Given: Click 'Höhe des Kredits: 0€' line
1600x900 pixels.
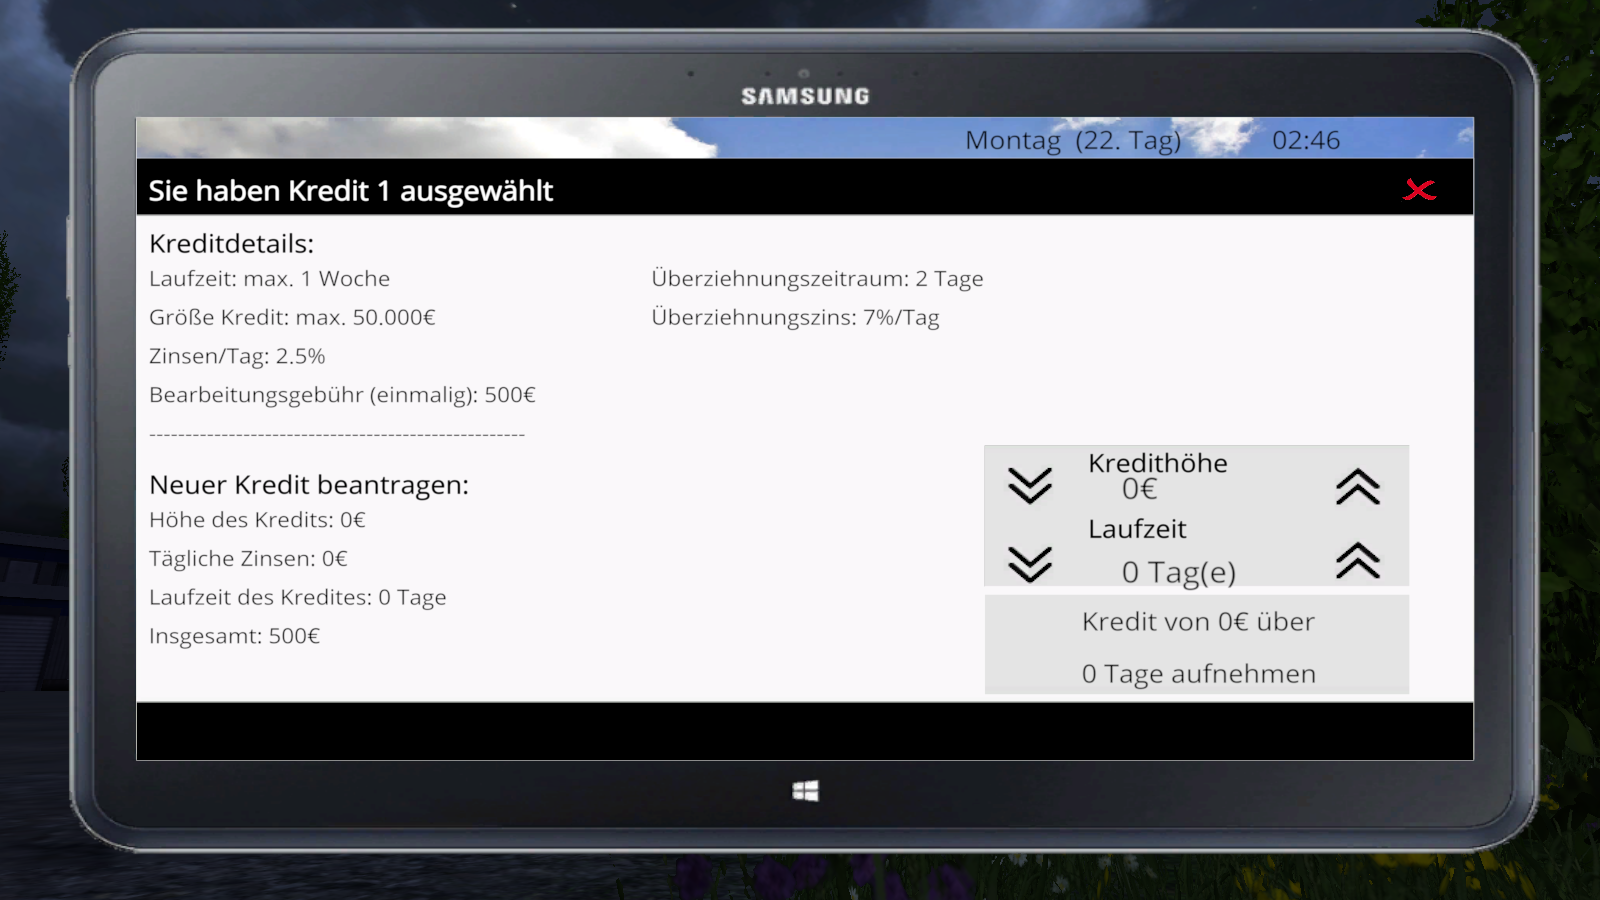Looking at the screenshot, I should pos(258,520).
